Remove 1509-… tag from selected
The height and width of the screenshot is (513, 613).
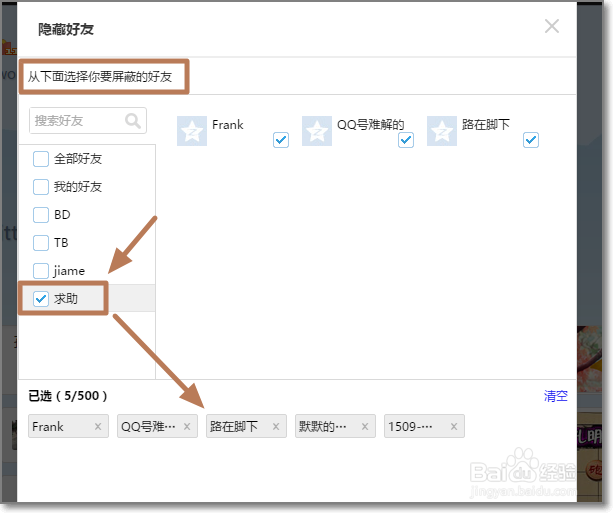[x=454, y=427]
